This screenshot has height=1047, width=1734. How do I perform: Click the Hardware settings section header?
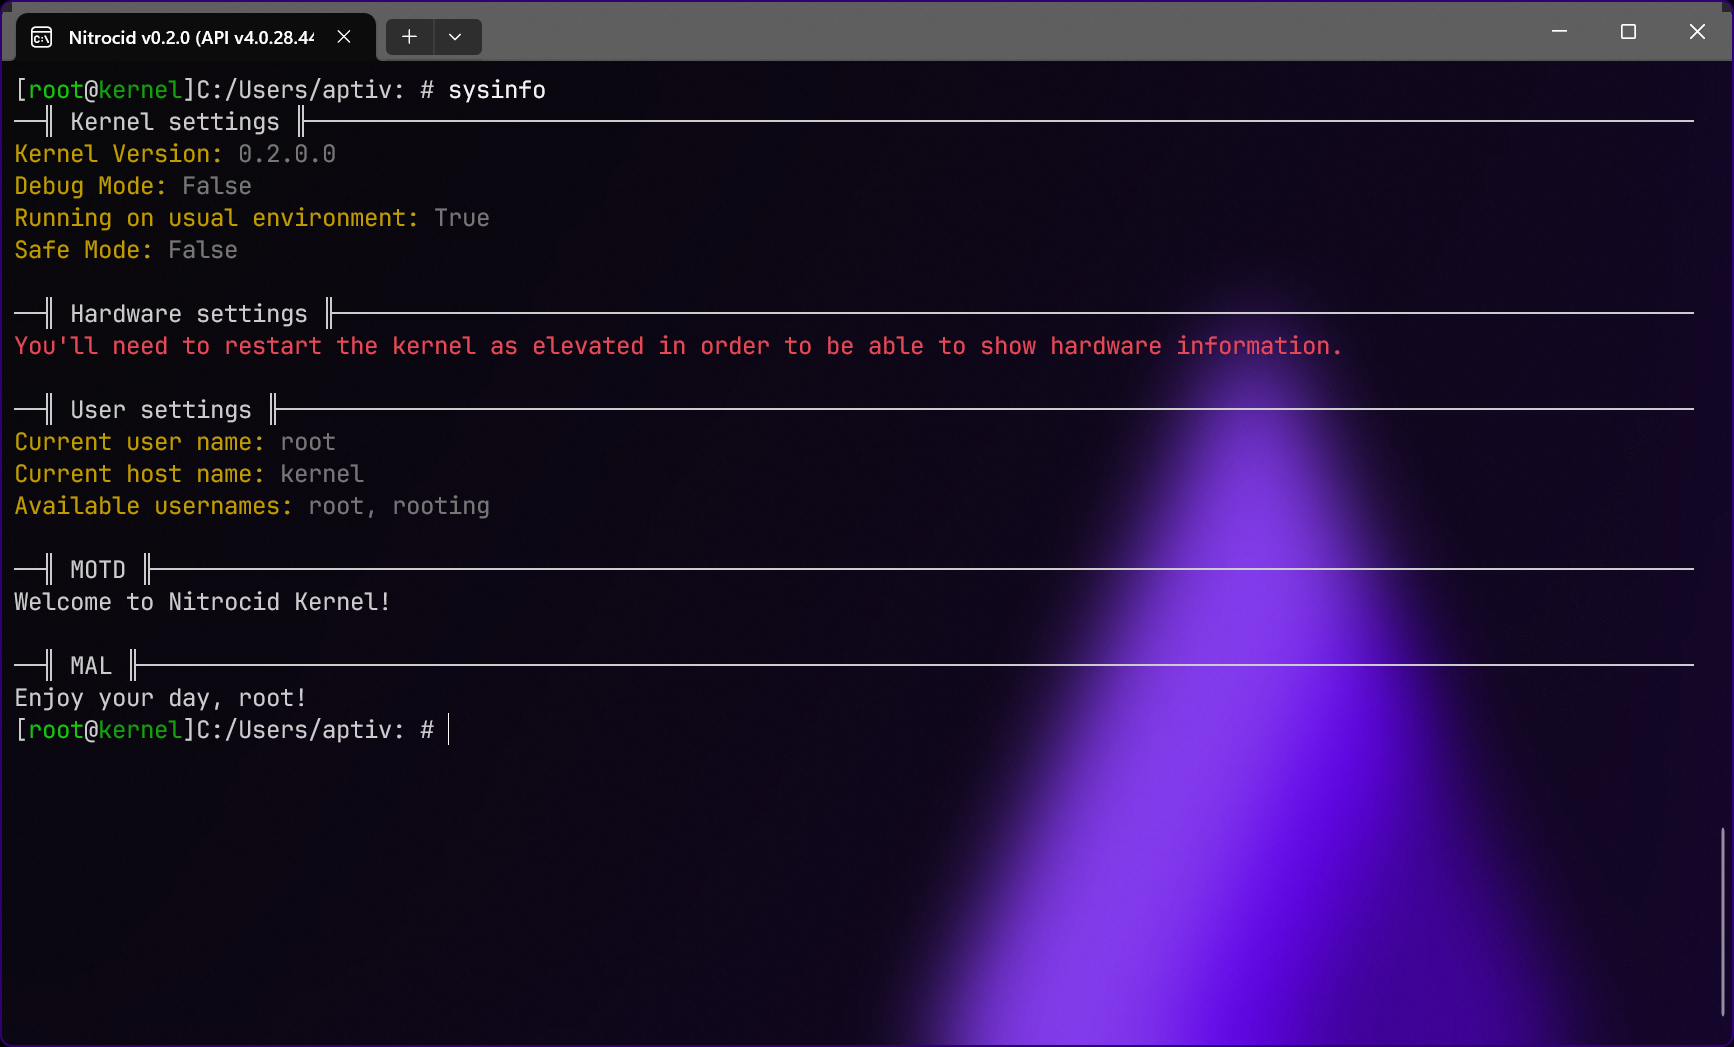click(x=189, y=314)
